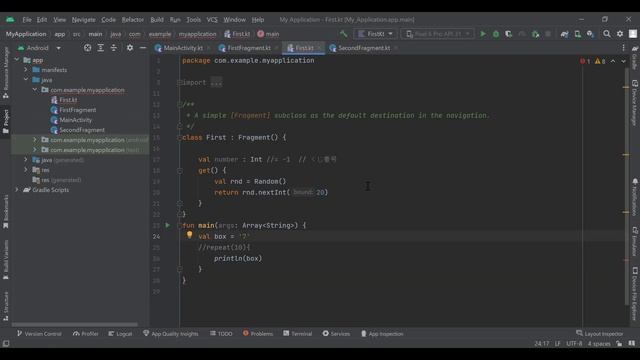
Task: Toggle the Structure side tool window
Action: tap(6, 306)
